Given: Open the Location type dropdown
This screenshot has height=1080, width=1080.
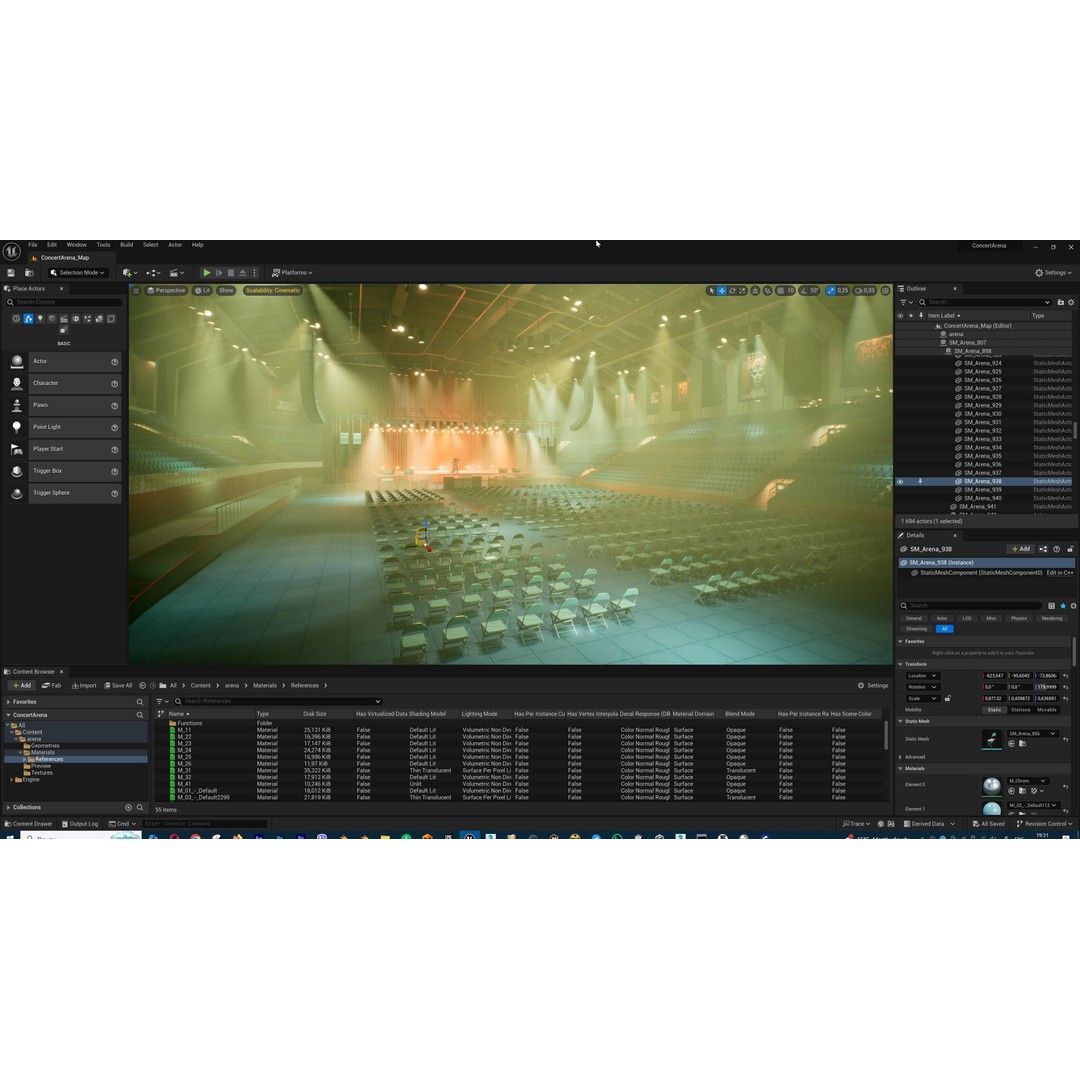Looking at the screenshot, I should pos(922,676).
